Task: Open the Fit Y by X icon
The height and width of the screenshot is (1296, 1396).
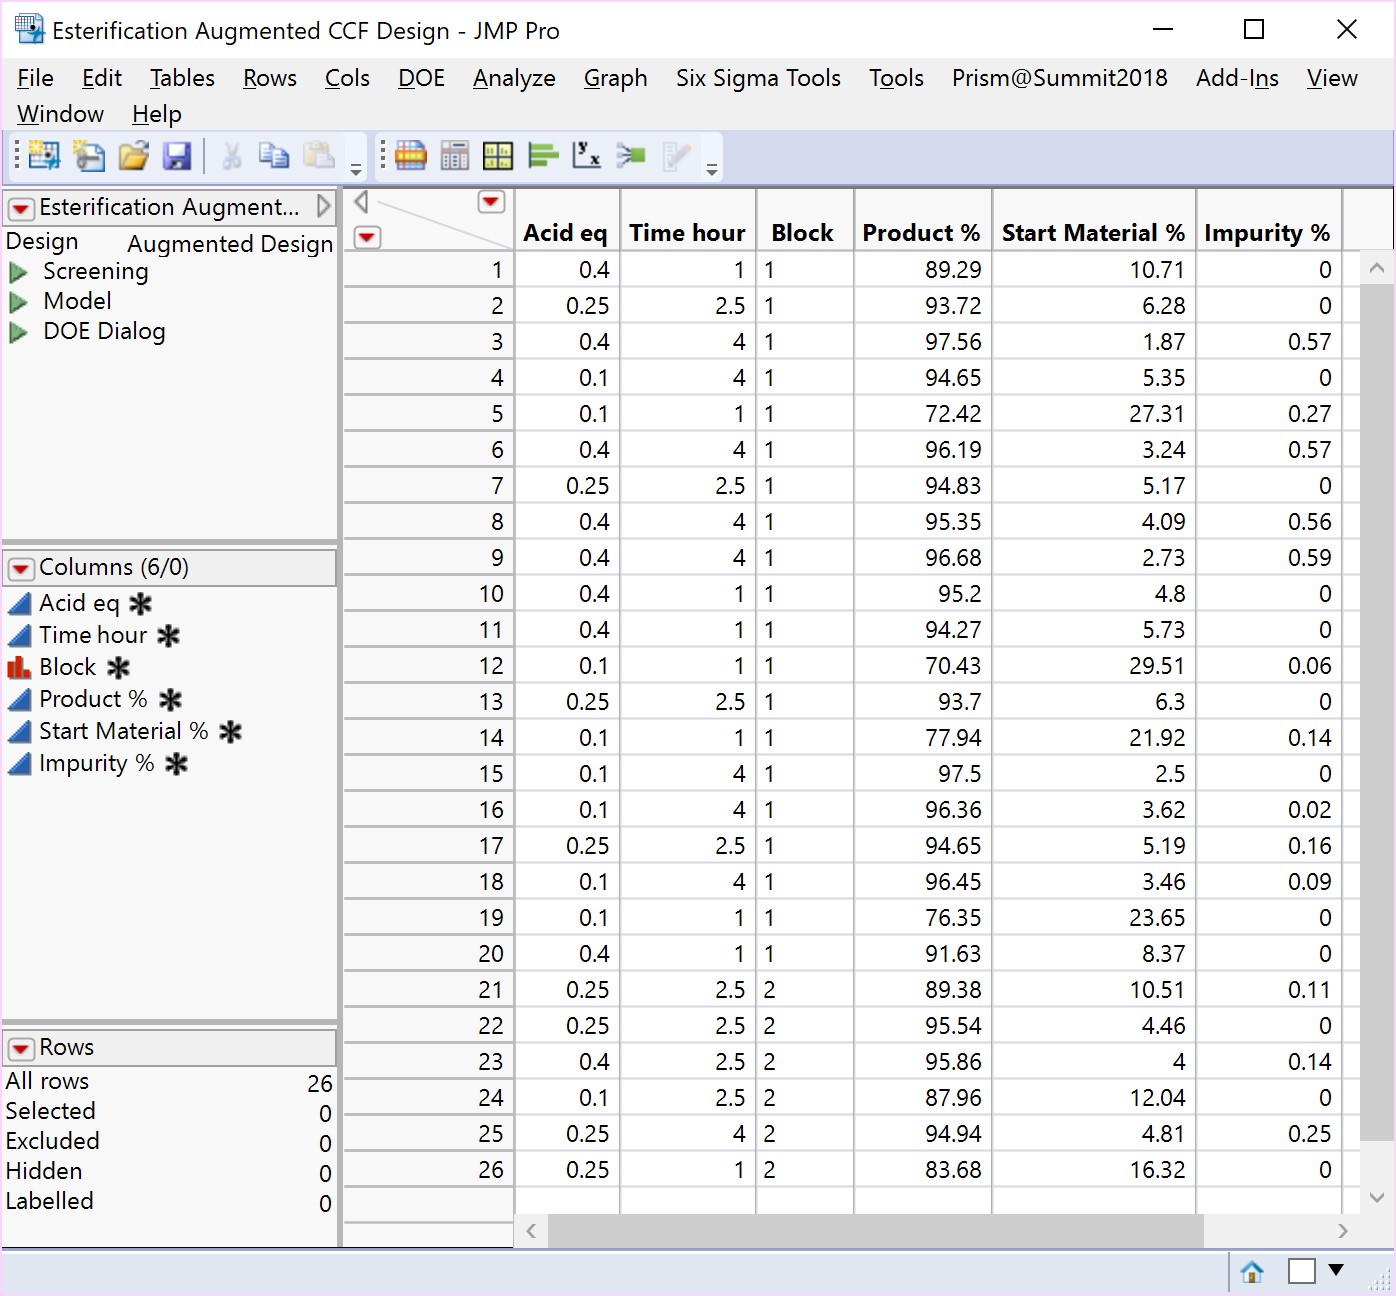Action: pos(586,155)
